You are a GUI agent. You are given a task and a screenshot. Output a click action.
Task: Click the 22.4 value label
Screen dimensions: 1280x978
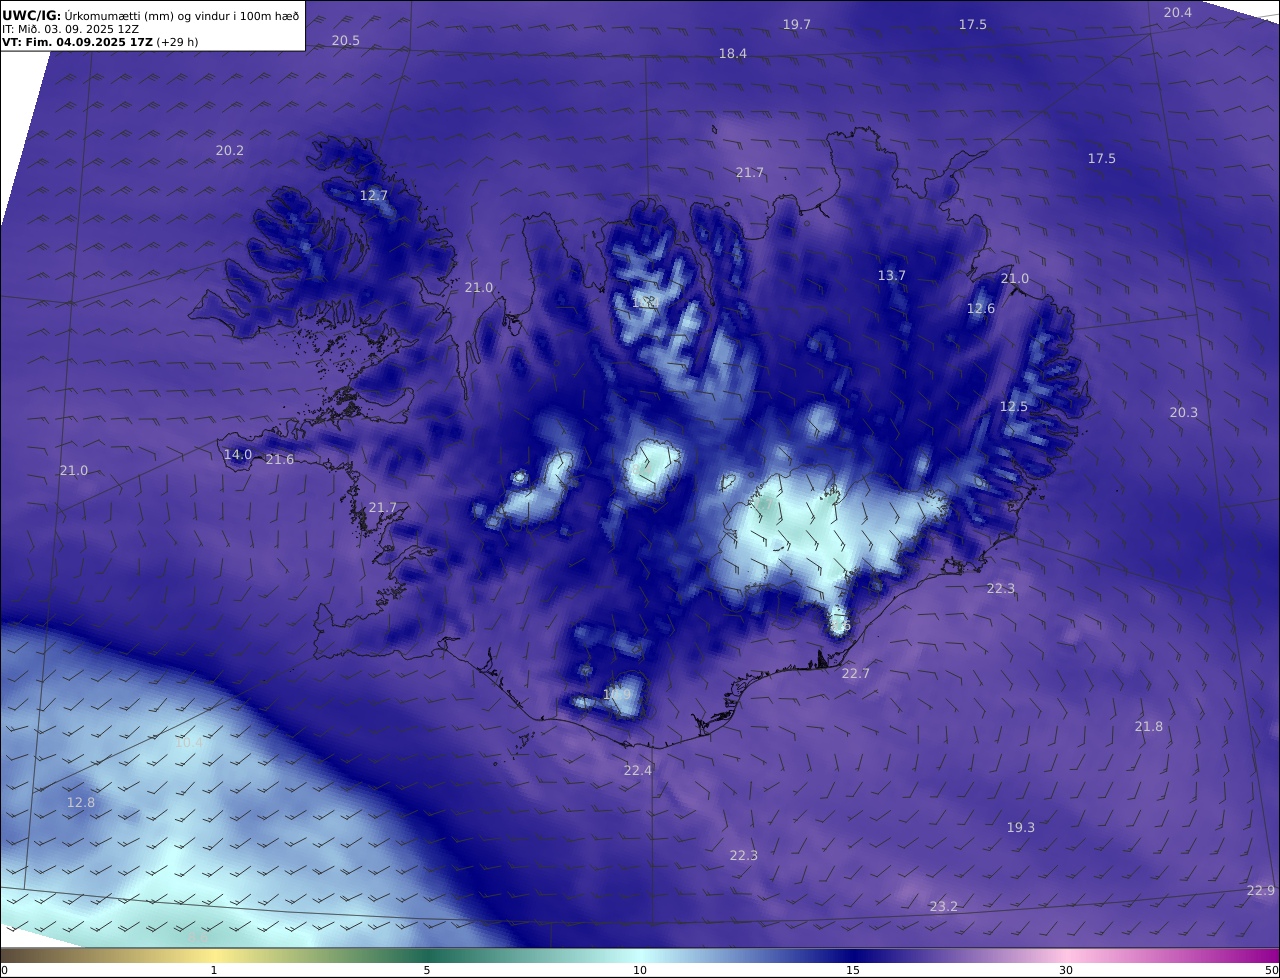tap(637, 770)
